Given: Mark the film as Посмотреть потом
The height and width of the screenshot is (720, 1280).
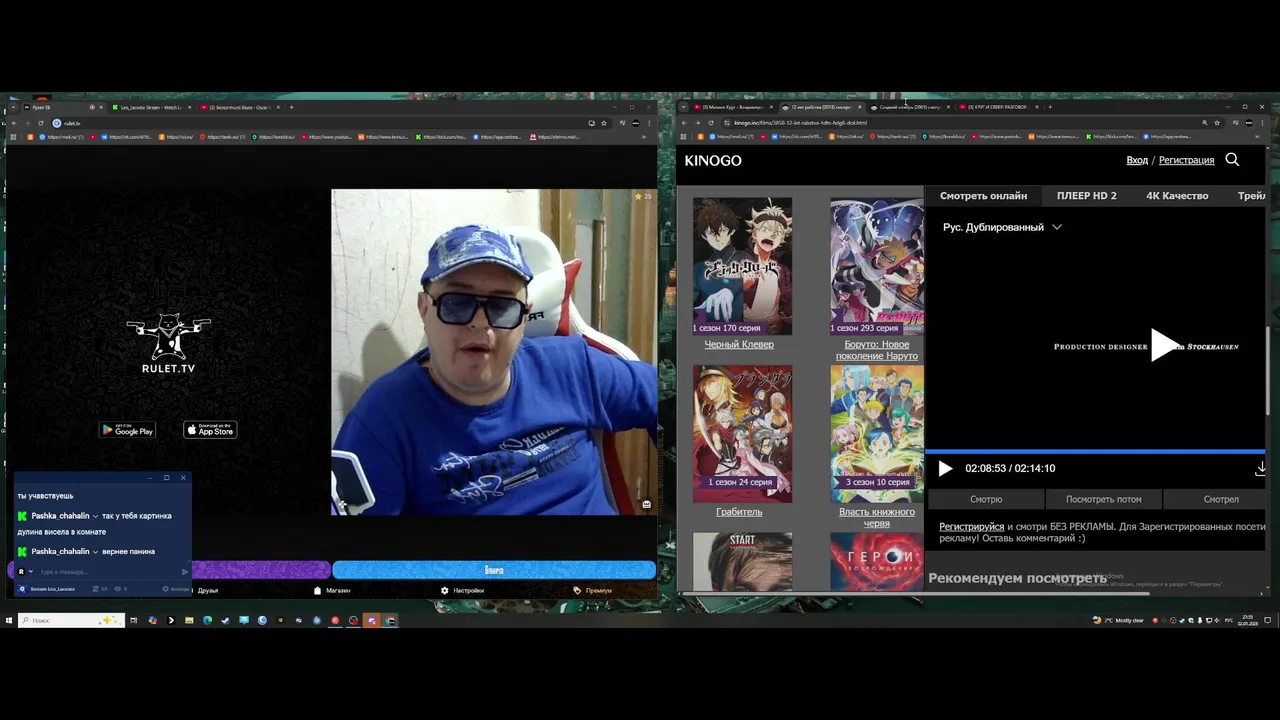Looking at the screenshot, I should point(1103,499).
